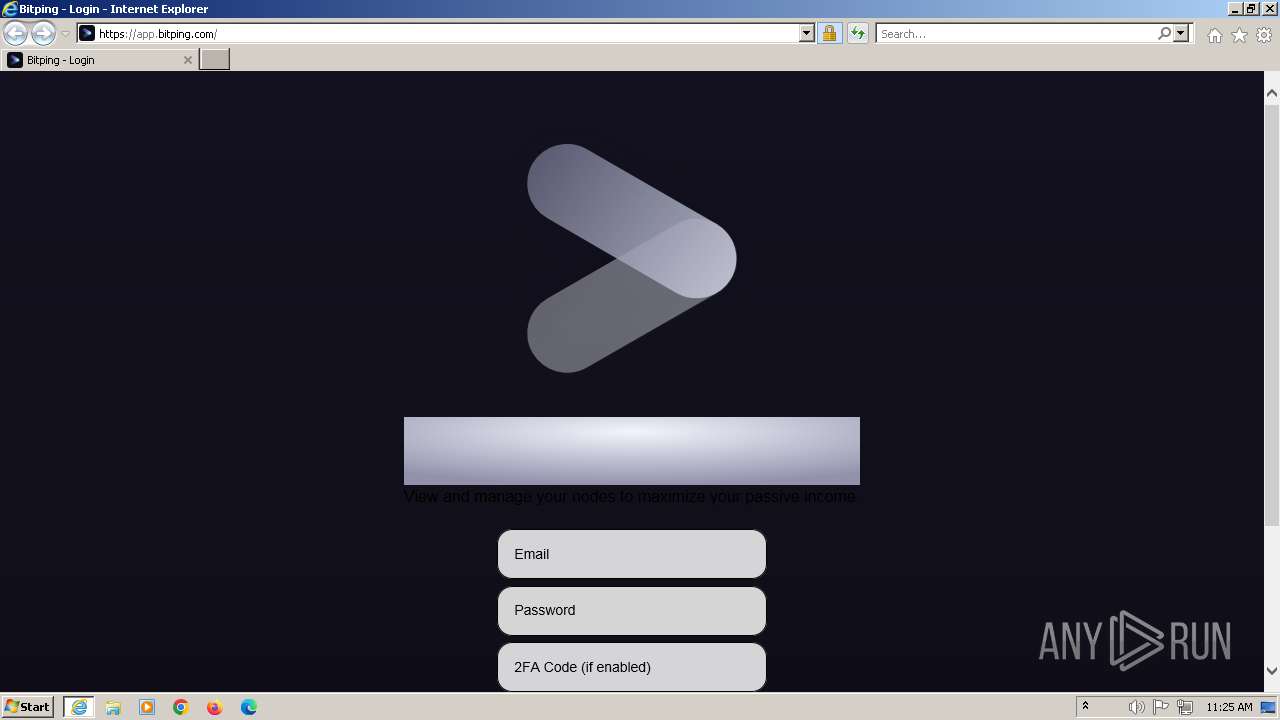Click the Bitping favicon in address bar
Viewport: 1280px width, 720px height.
coord(87,33)
